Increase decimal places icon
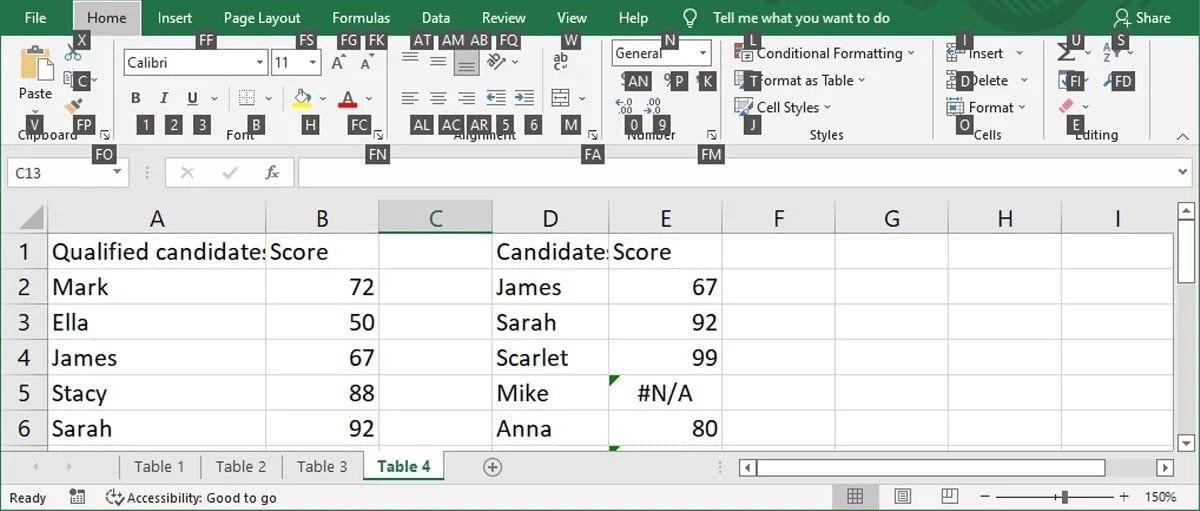The height and width of the screenshot is (511, 1200). point(625,105)
